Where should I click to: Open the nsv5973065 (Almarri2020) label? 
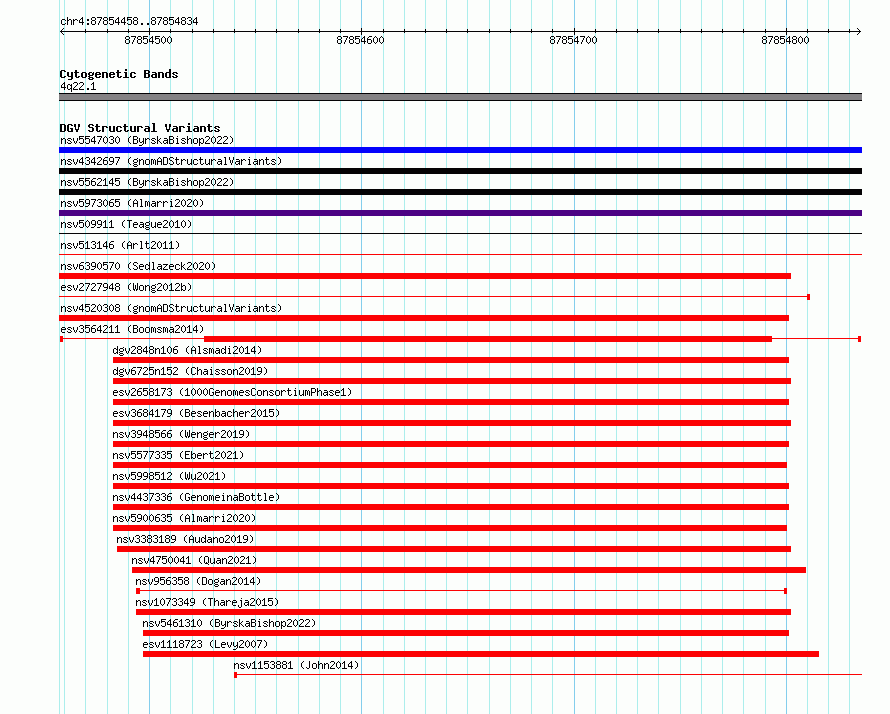click(x=132, y=203)
